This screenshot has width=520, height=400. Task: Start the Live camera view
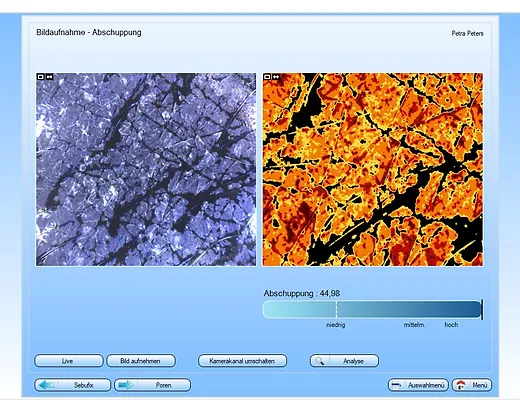pyautogui.click(x=69, y=361)
